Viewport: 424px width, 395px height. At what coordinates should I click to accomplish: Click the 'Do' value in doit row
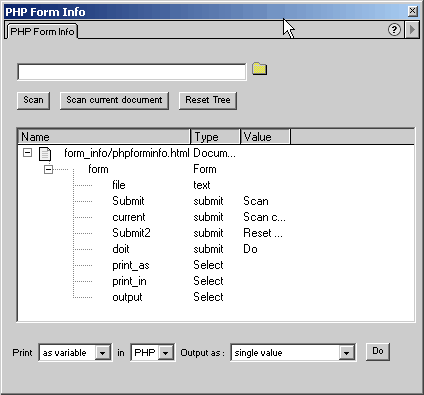[x=250, y=249]
